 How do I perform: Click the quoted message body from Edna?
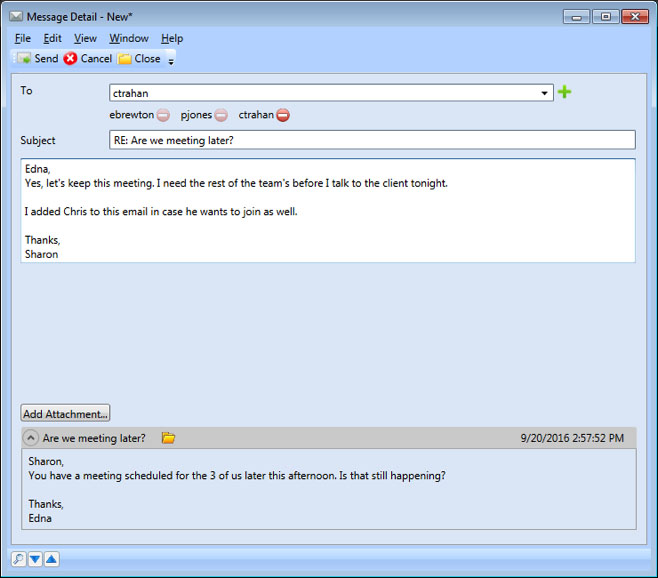coord(329,489)
